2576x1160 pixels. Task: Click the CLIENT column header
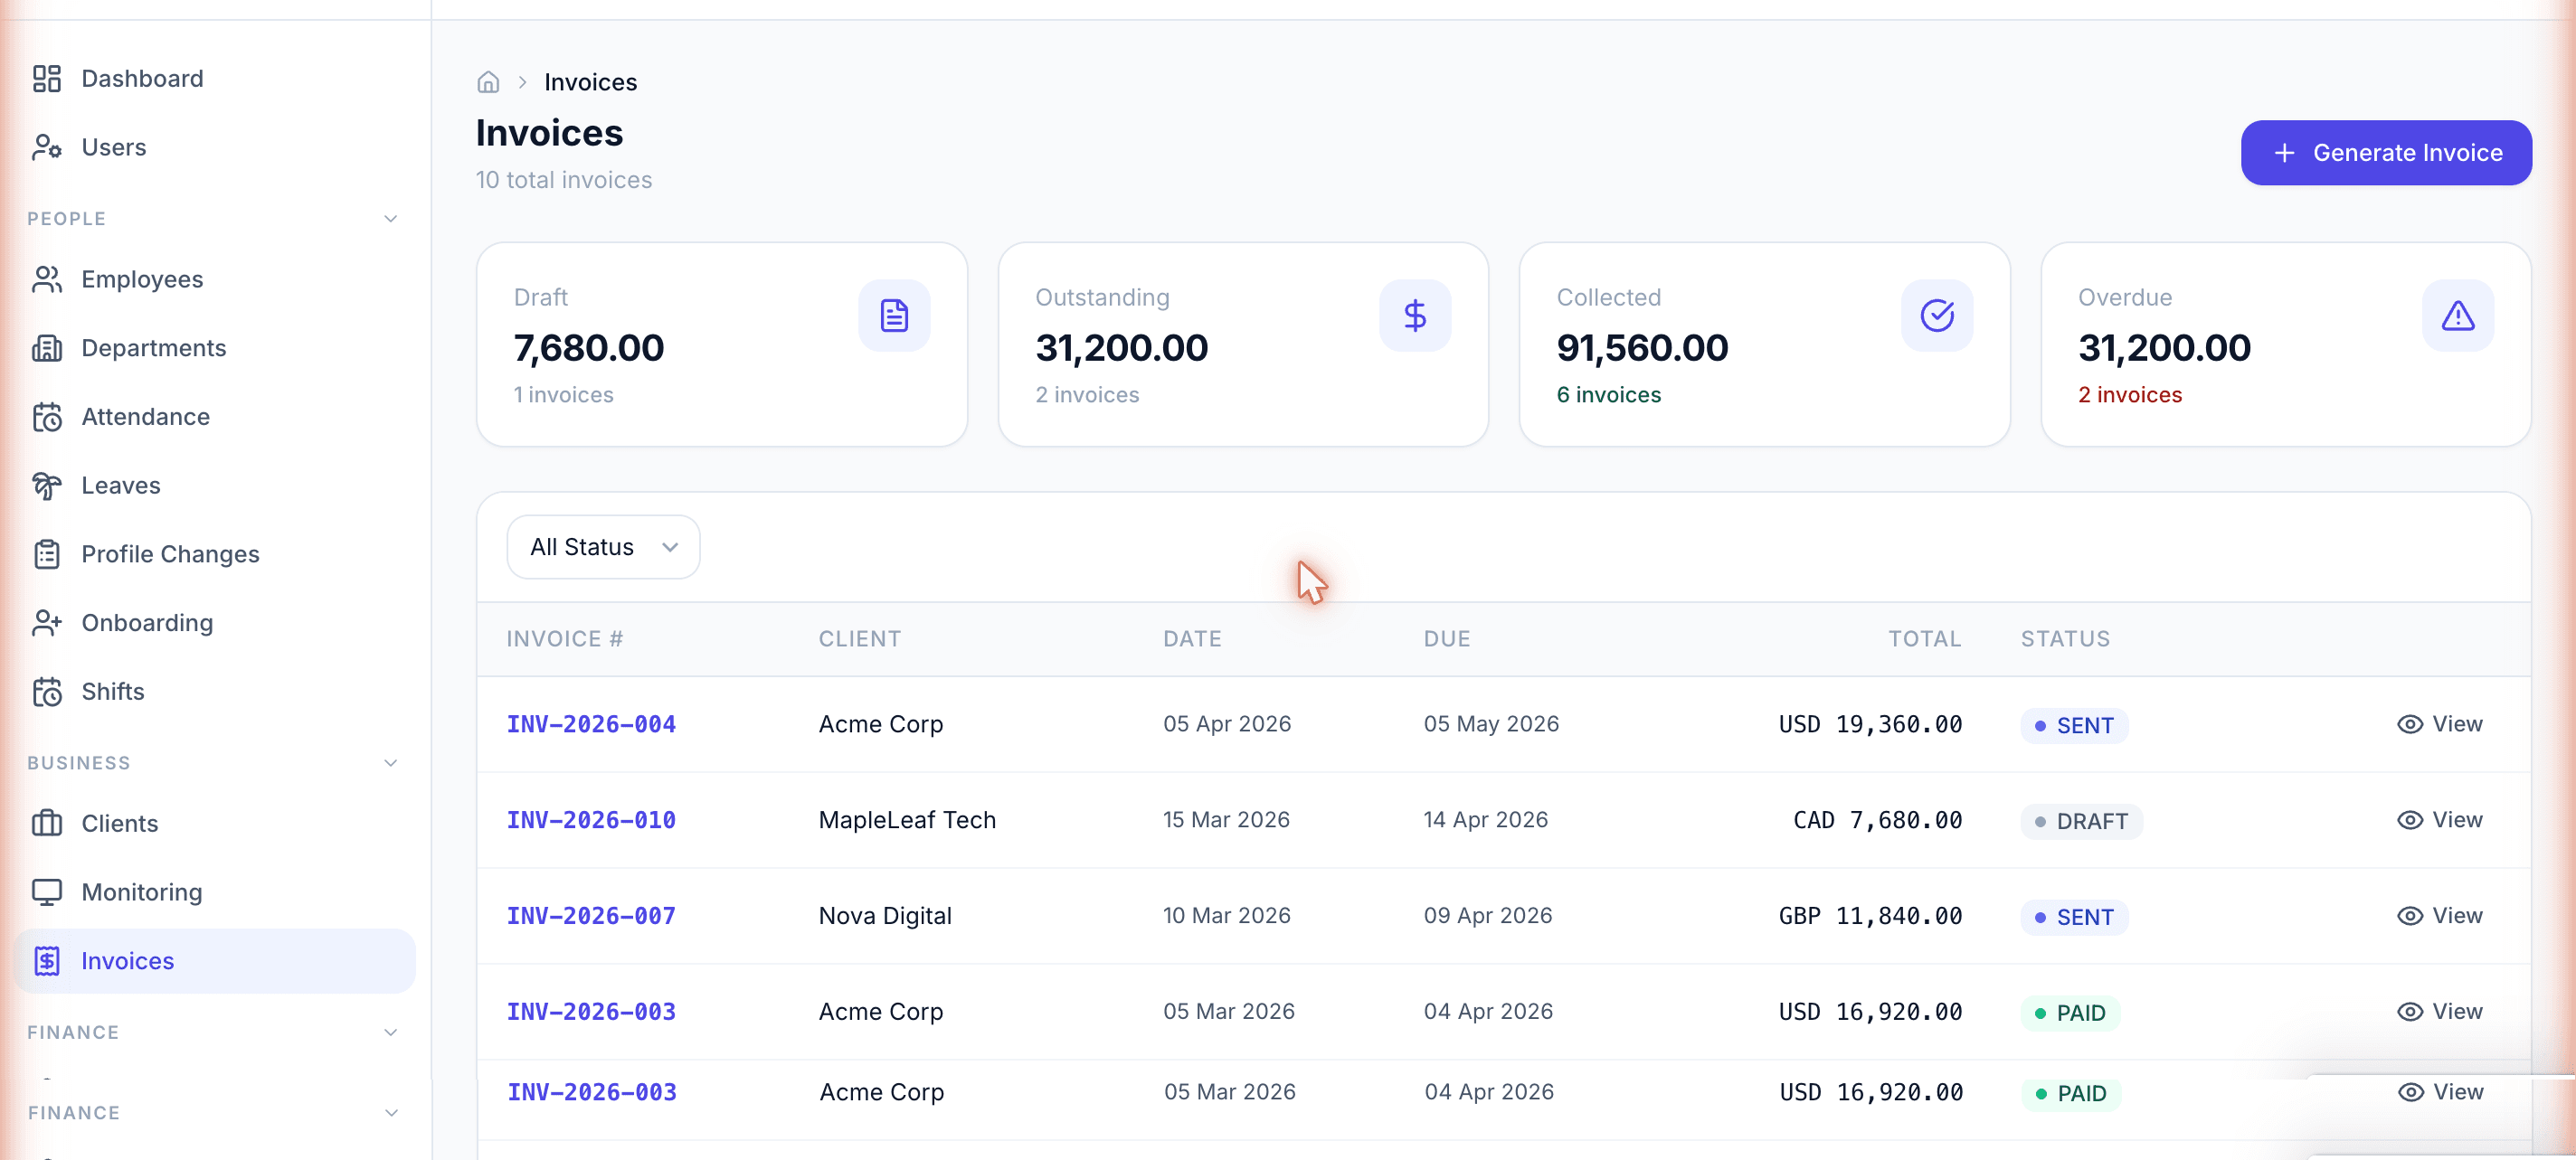(x=860, y=639)
